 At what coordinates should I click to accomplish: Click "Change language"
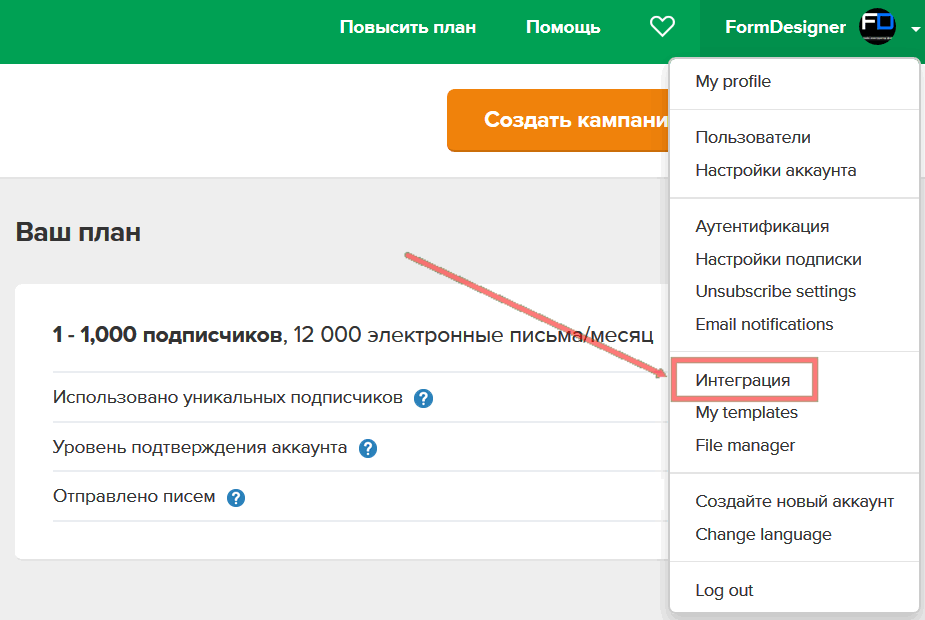coord(763,534)
